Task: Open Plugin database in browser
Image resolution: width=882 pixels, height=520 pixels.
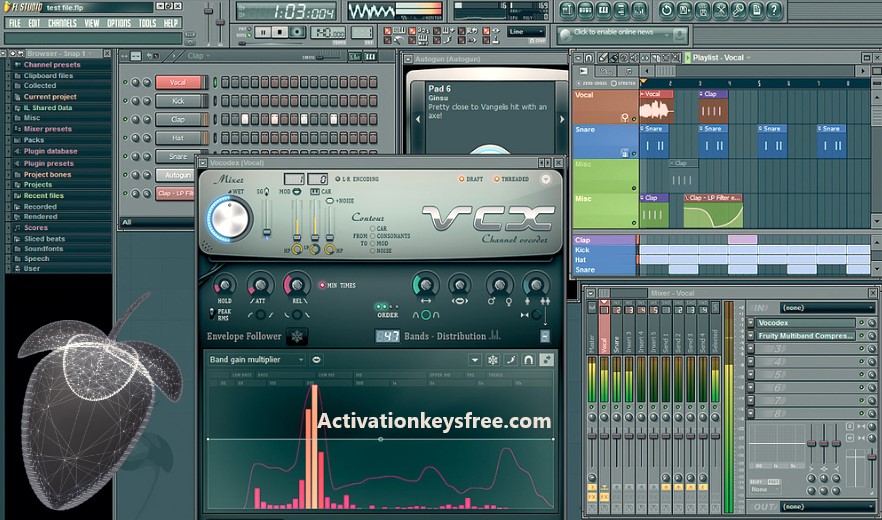Action: tap(50, 151)
